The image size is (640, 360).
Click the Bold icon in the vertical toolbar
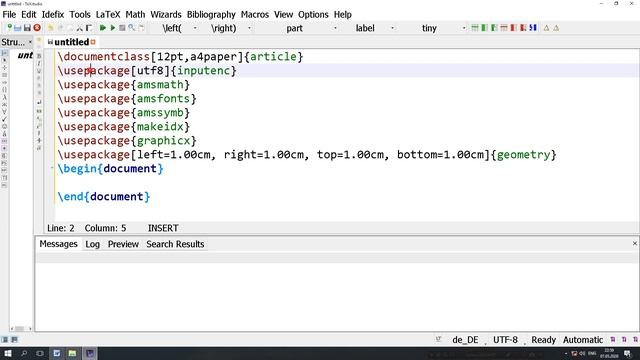(39, 56)
